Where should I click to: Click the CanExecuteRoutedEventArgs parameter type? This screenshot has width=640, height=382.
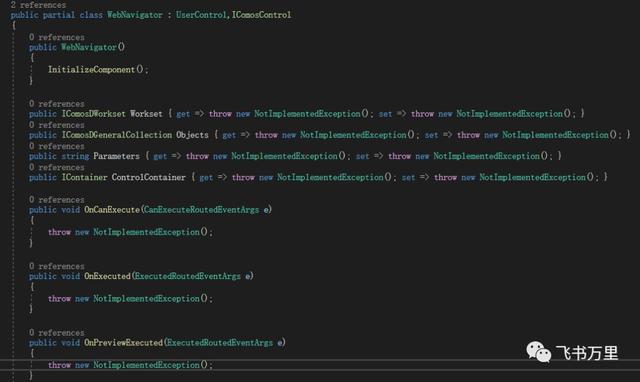coord(201,210)
